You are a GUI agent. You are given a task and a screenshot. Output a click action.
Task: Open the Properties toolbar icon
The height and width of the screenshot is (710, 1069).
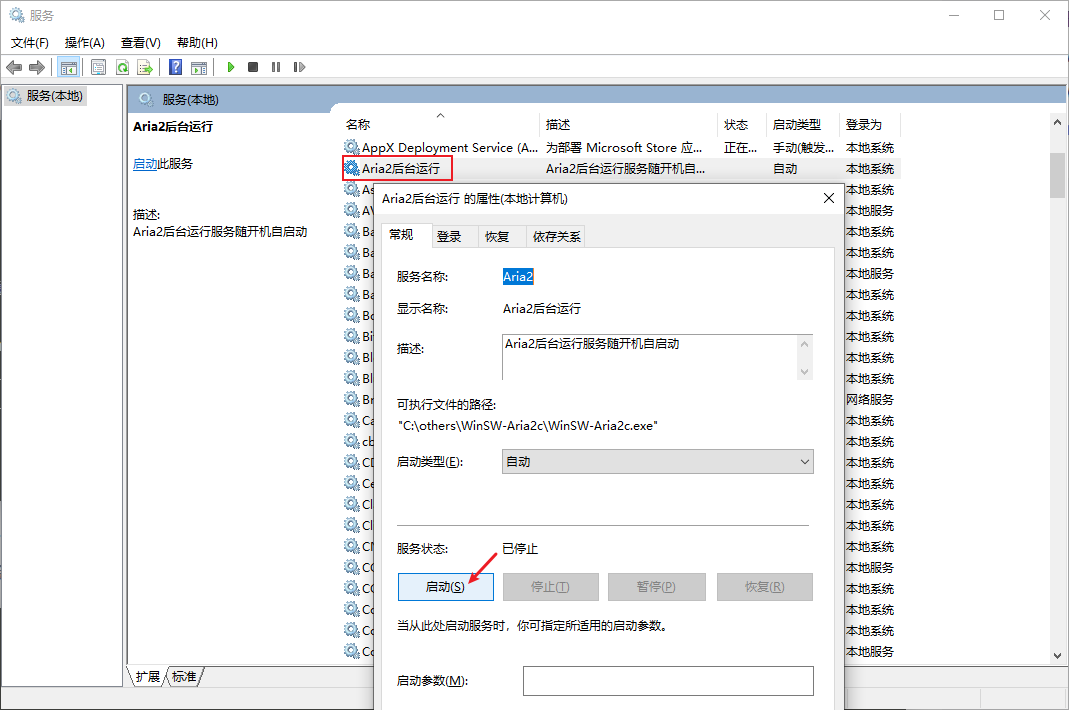pos(98,67)
